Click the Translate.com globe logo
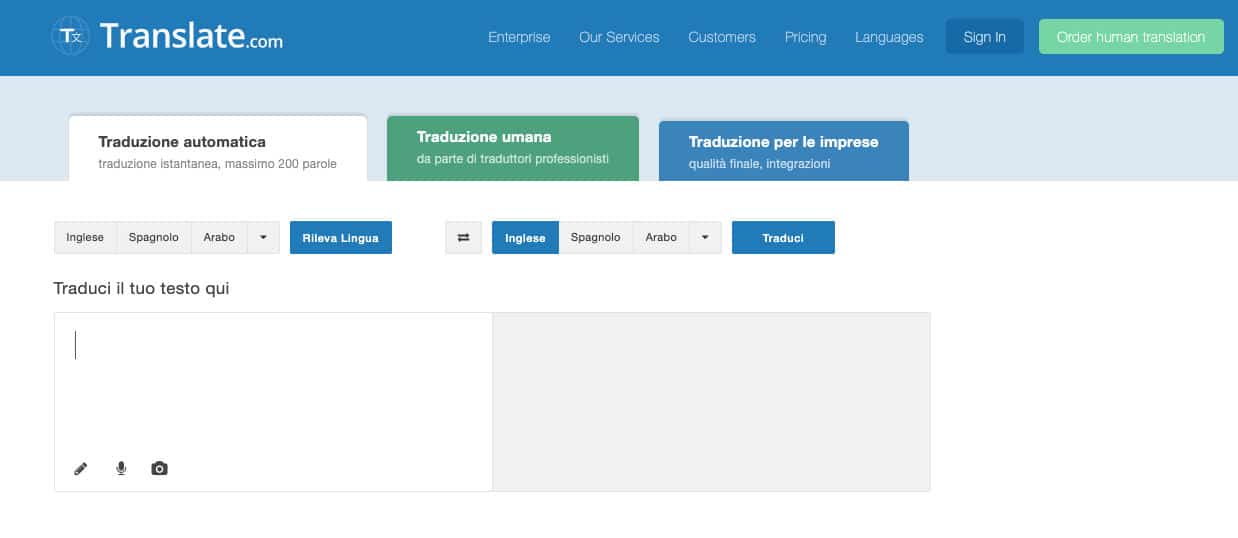Viewport: 1238px width, 538px height. coord(72,37)
